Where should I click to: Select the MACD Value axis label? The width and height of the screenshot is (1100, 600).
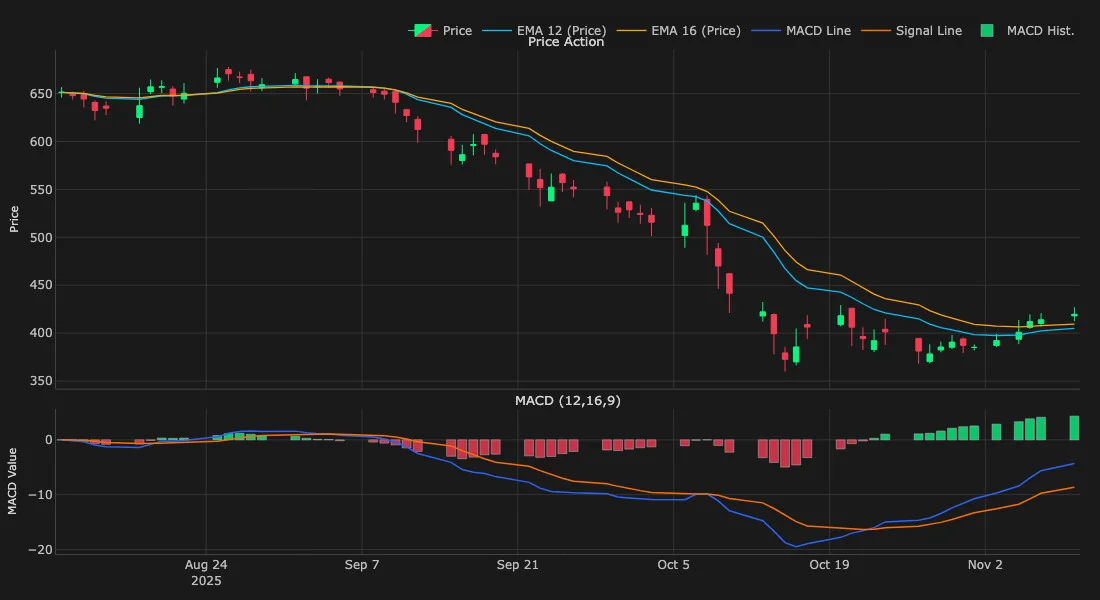(x=12, y=481)
